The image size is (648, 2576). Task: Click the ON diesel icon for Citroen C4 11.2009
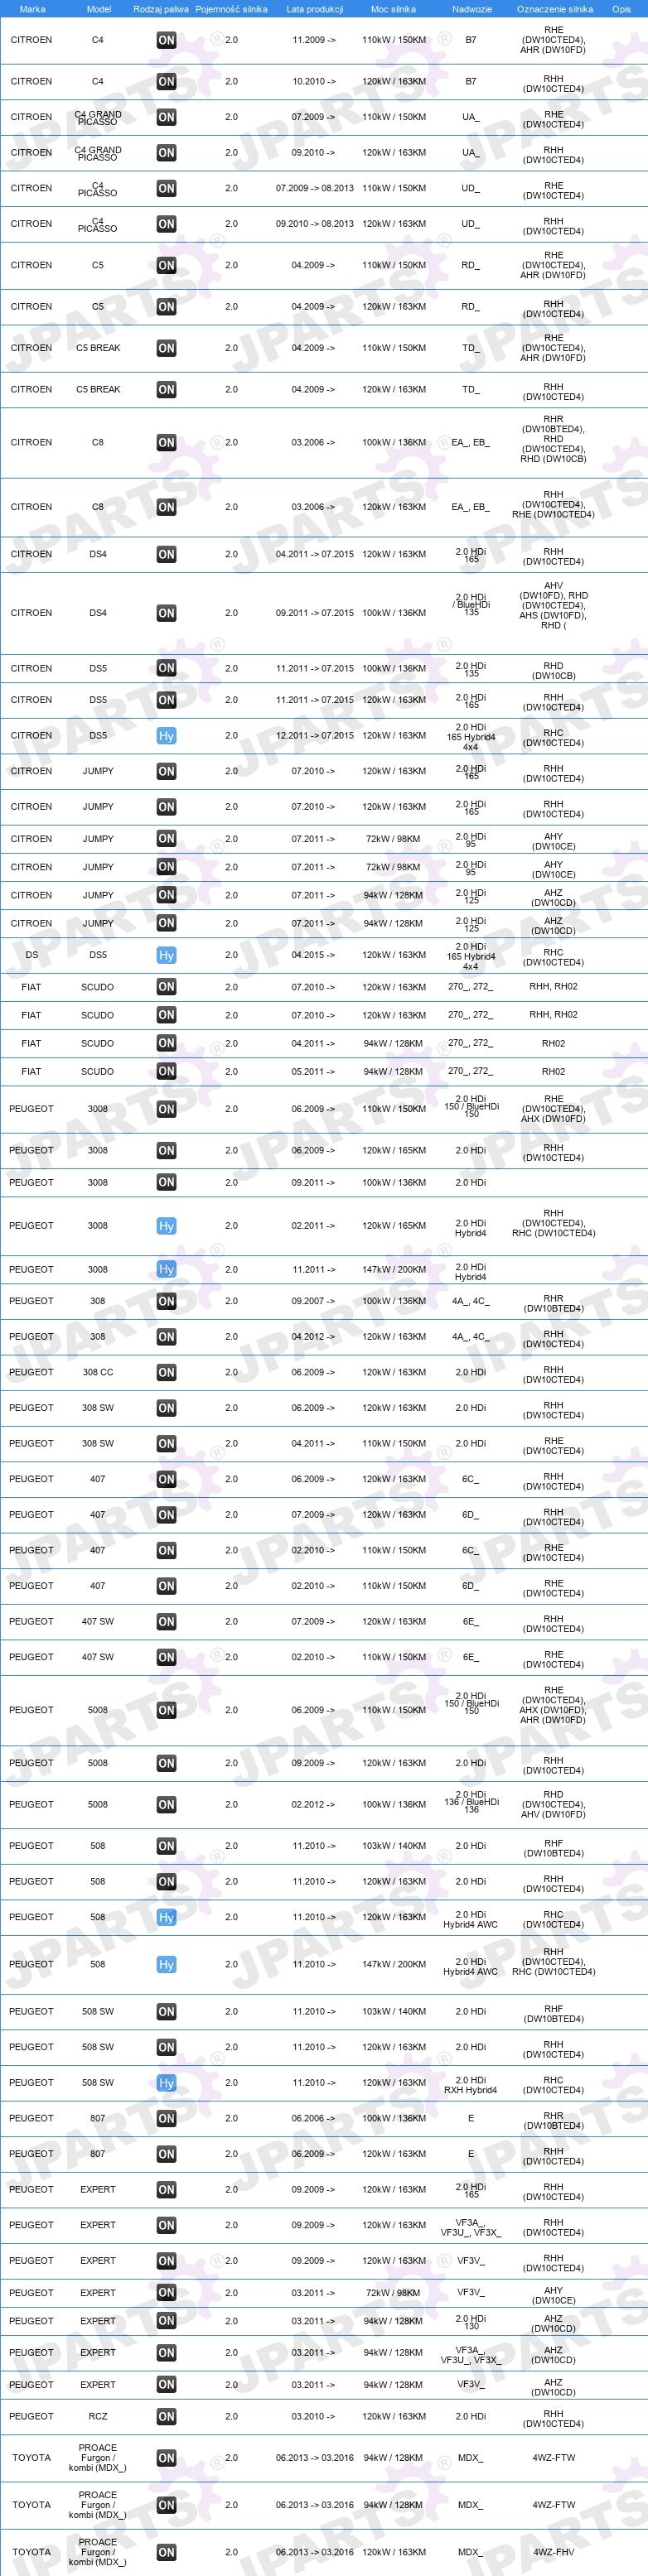166,40
